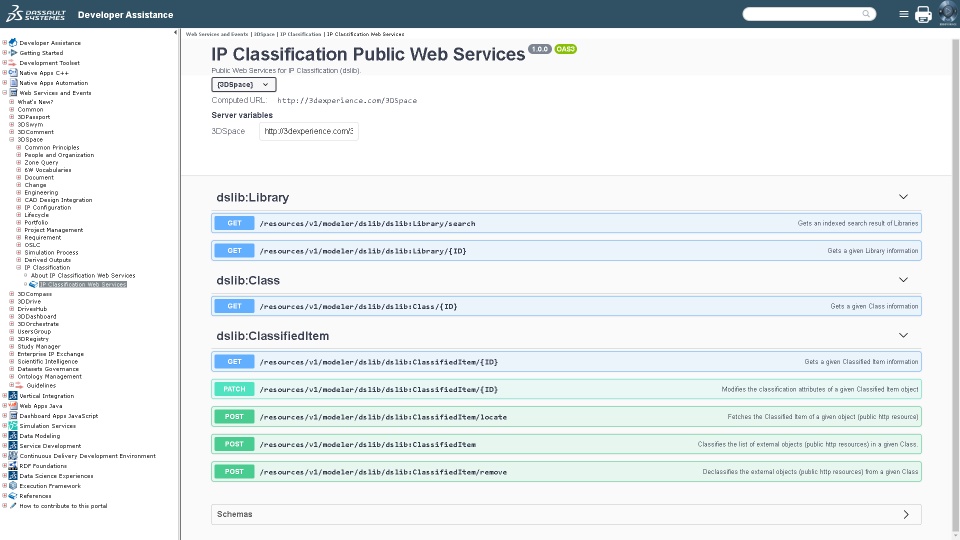Click the printer icon in header
This screenshot has width=960, height=540.
tap(923, 14)
